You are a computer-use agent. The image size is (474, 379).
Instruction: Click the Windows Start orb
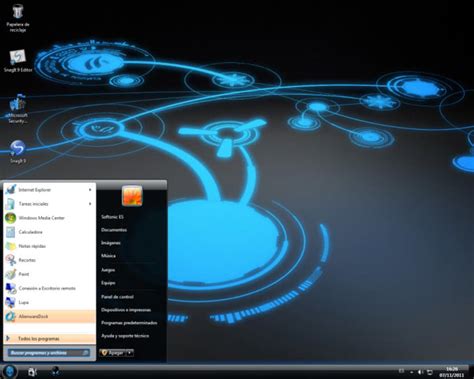9,371
